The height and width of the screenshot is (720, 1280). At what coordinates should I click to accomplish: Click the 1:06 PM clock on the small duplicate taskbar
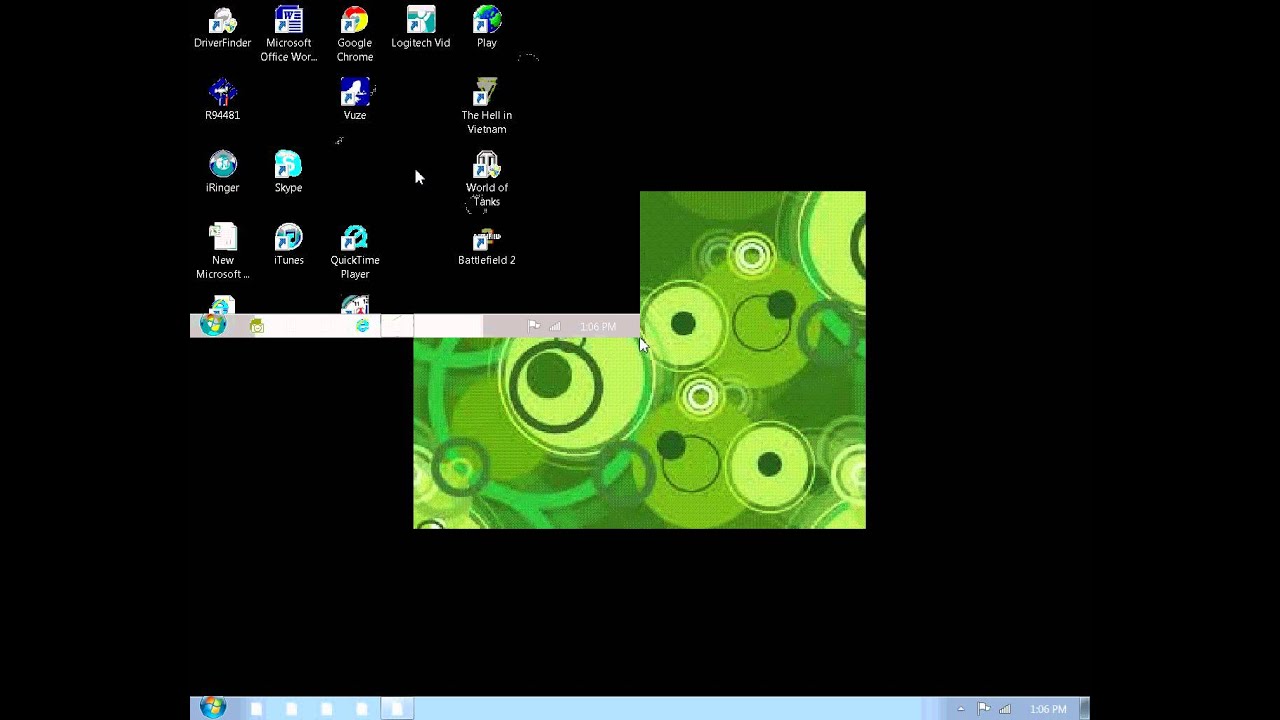pos(598,326)
